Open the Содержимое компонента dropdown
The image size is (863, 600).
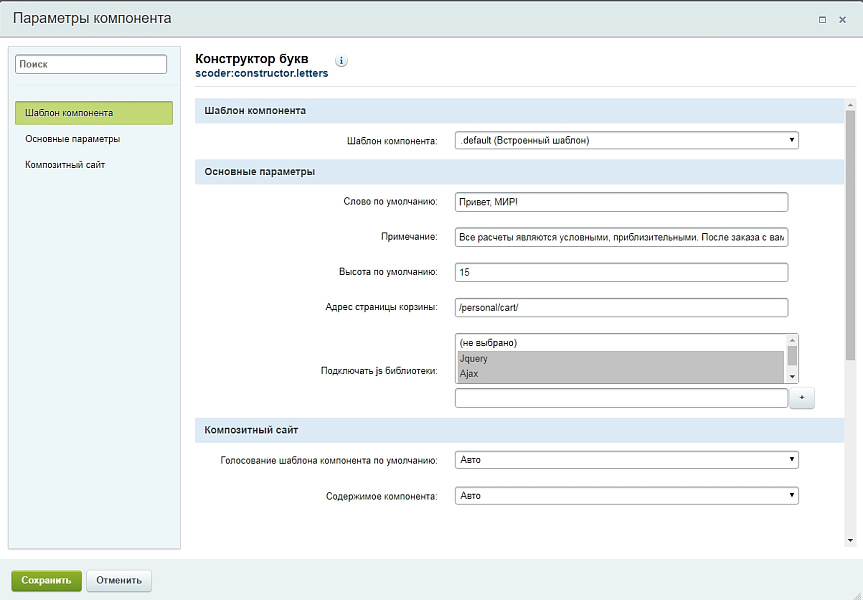626,495
